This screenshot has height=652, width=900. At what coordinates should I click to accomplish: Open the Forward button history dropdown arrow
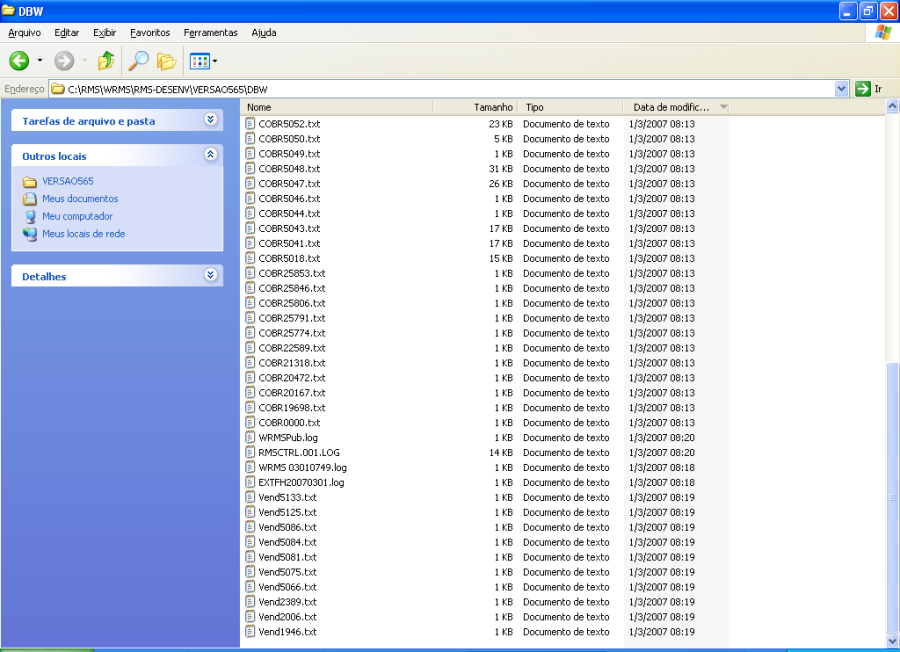pos(84,60)
